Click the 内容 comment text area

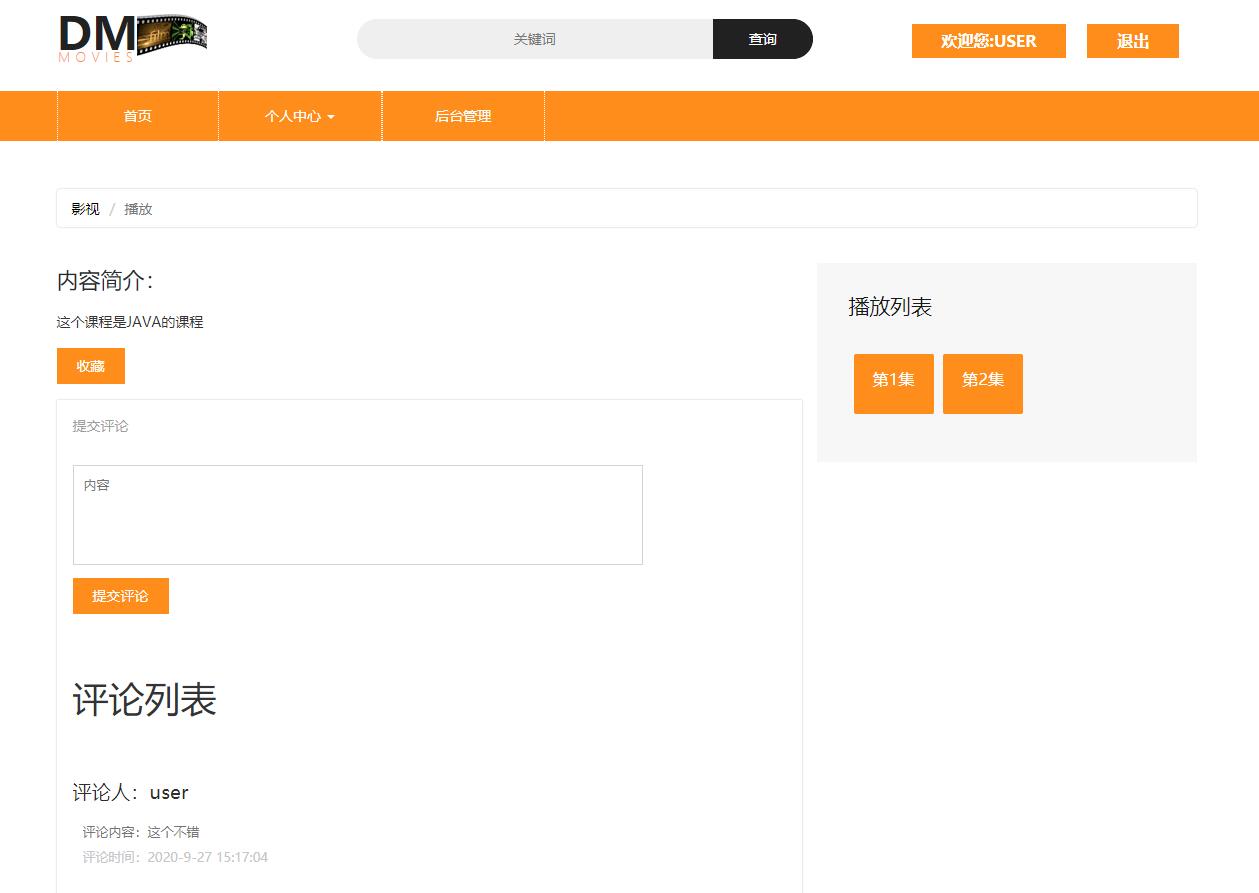[x=357, y=514]
